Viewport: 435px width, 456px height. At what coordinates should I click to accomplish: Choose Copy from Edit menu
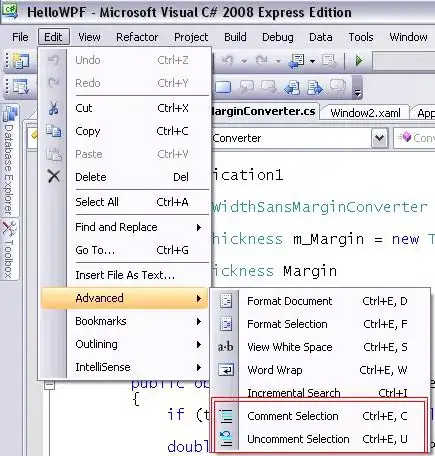[x=125, y=131]
